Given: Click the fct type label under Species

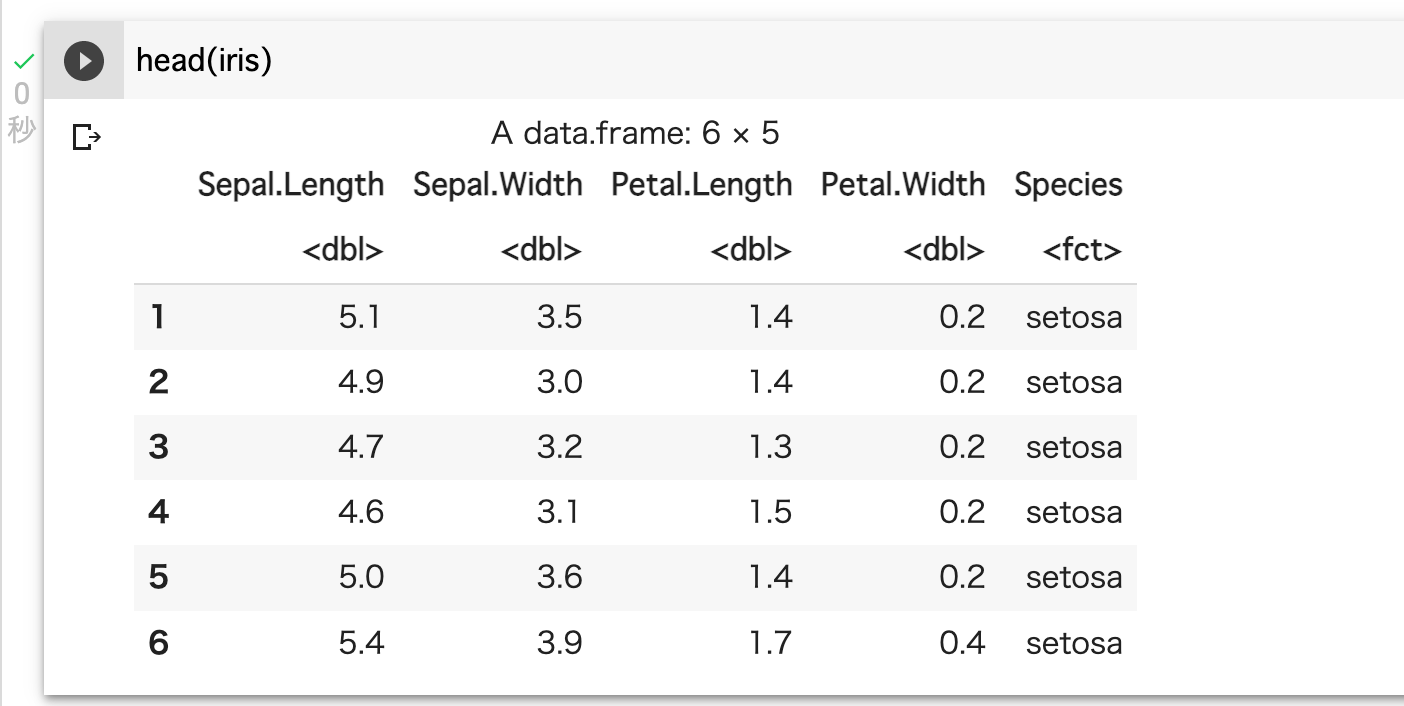Looking at the screenshot, I should tap(1082, 250).
